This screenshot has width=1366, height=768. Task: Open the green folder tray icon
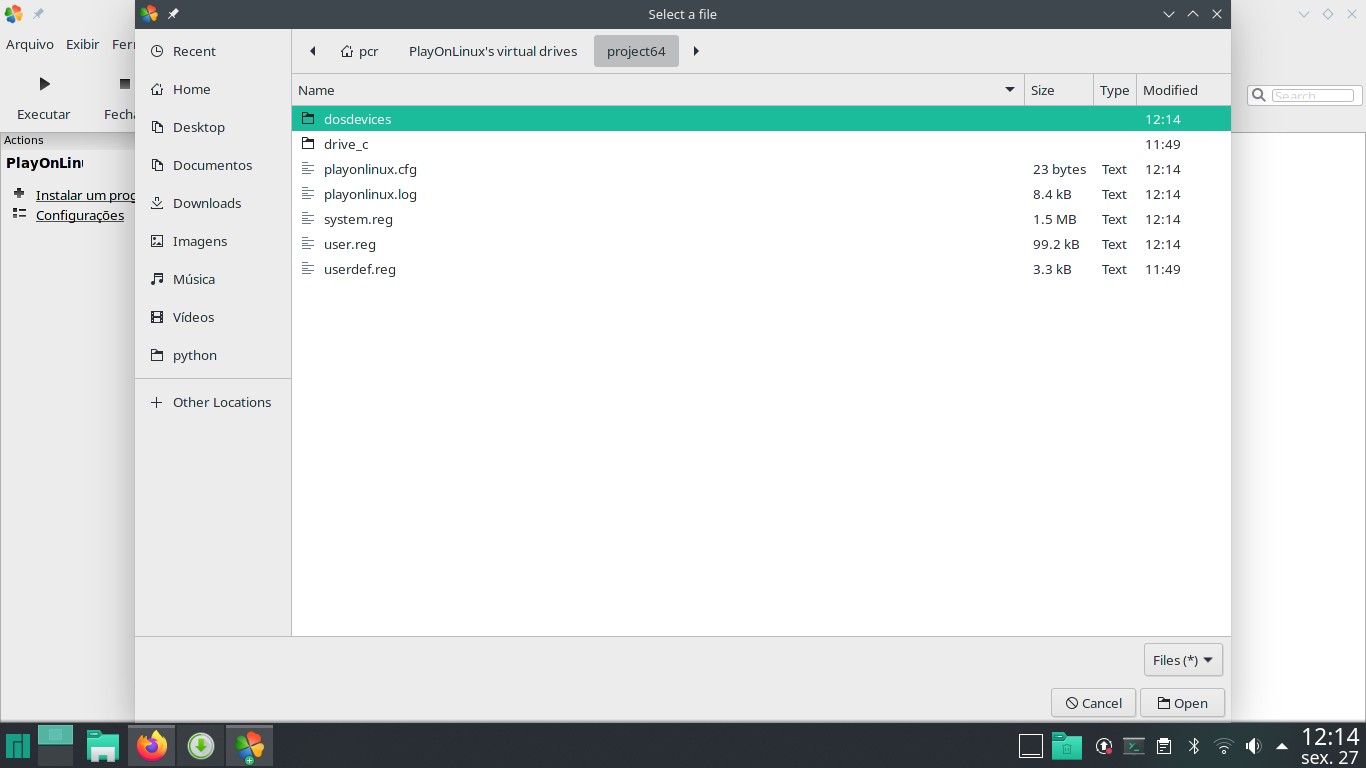click(x=1067, y=746)
